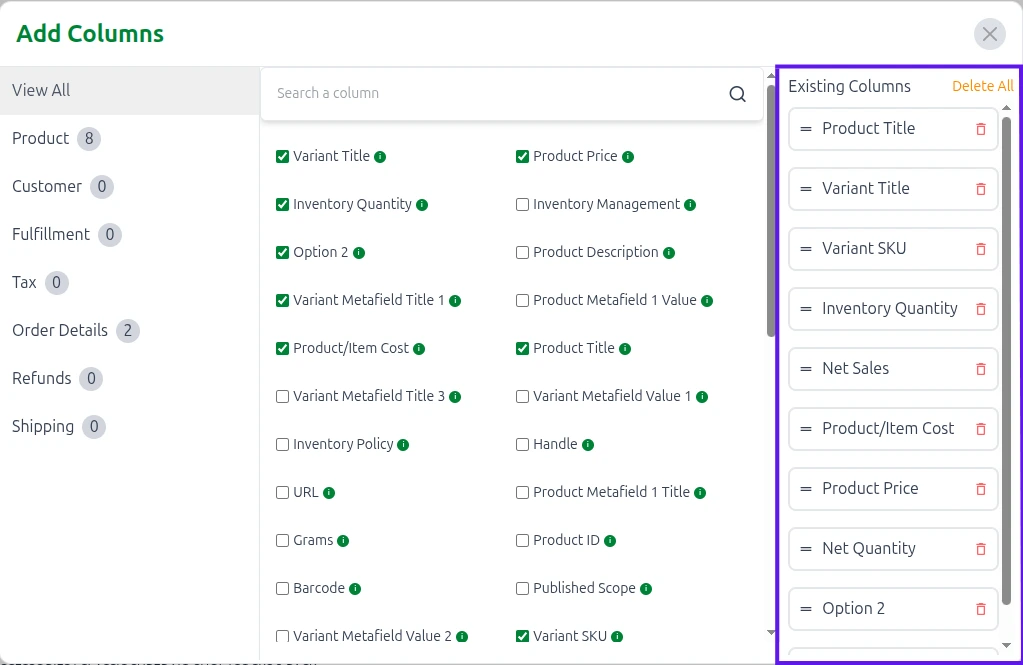
Task: Show info for the Barcode column
Action: coord(355,589)
